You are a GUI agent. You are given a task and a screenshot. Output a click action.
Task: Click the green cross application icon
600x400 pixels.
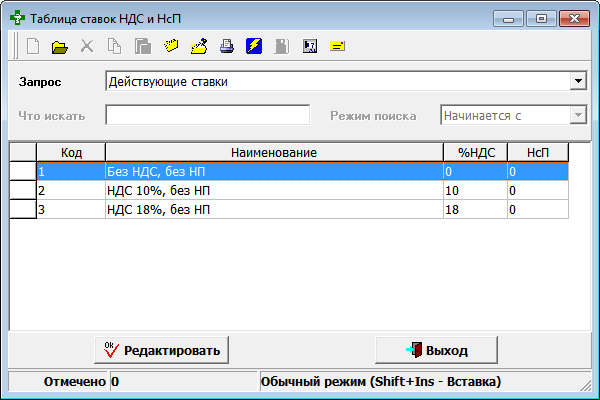tap(17, 18)
